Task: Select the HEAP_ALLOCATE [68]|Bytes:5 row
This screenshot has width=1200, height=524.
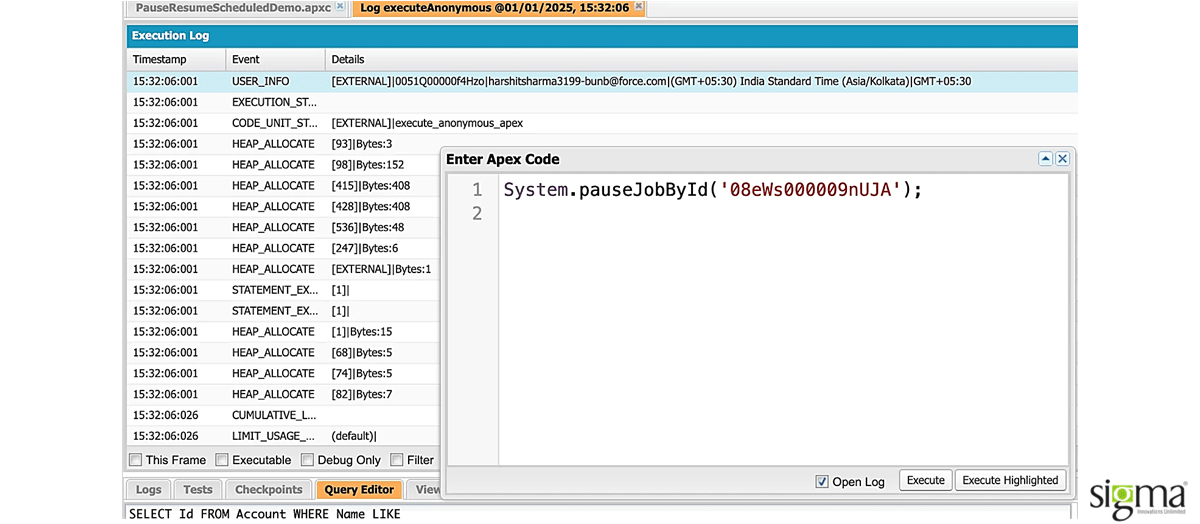Action: (283, 353)
